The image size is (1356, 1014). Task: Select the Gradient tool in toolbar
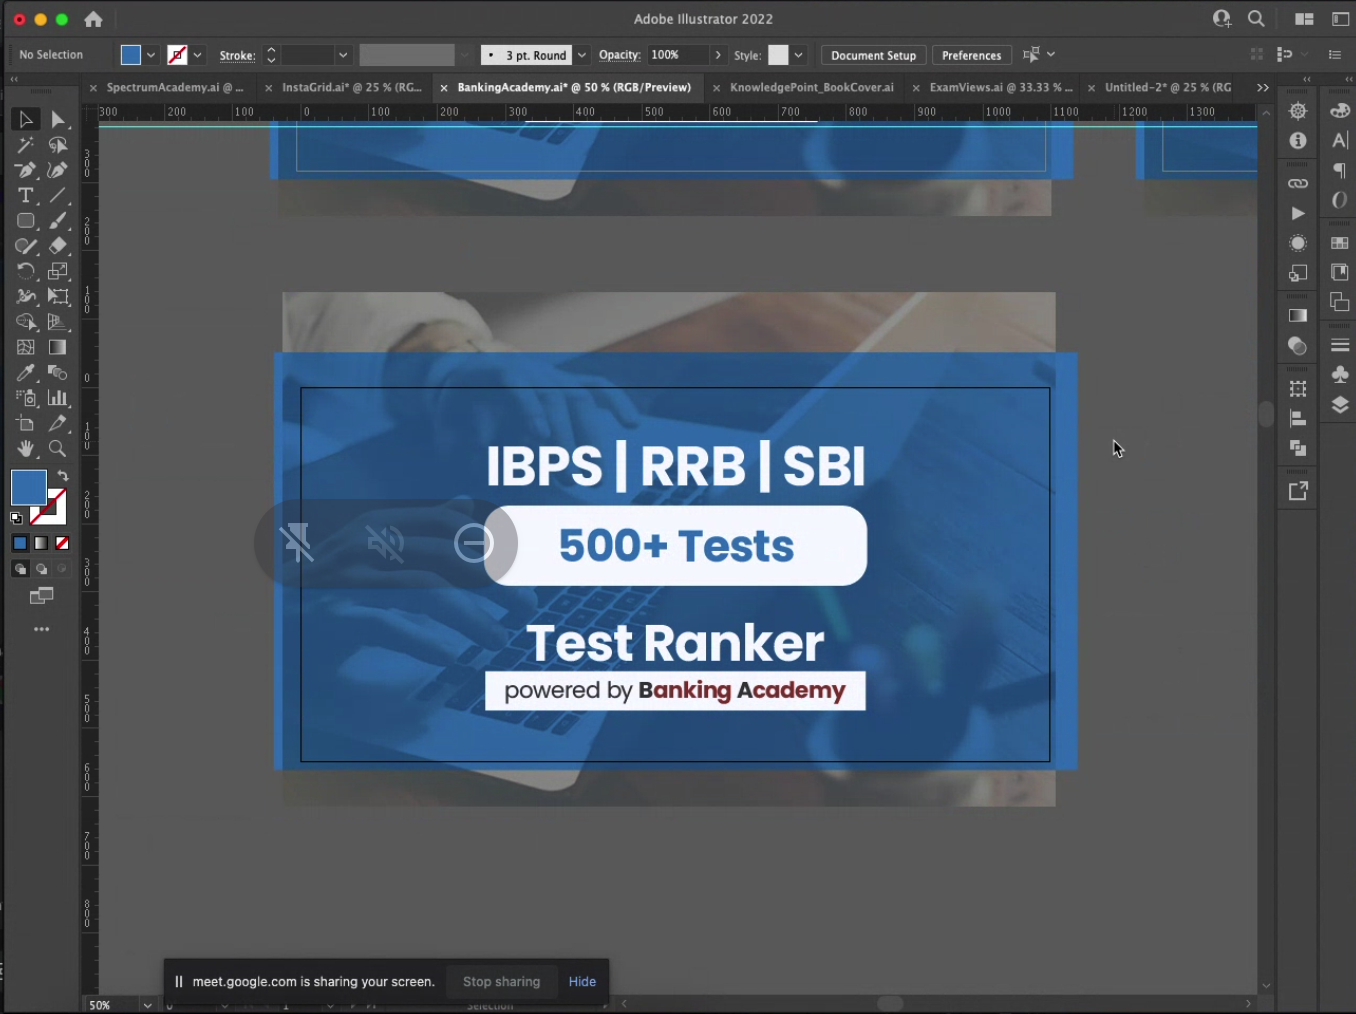tap(58, 347)
